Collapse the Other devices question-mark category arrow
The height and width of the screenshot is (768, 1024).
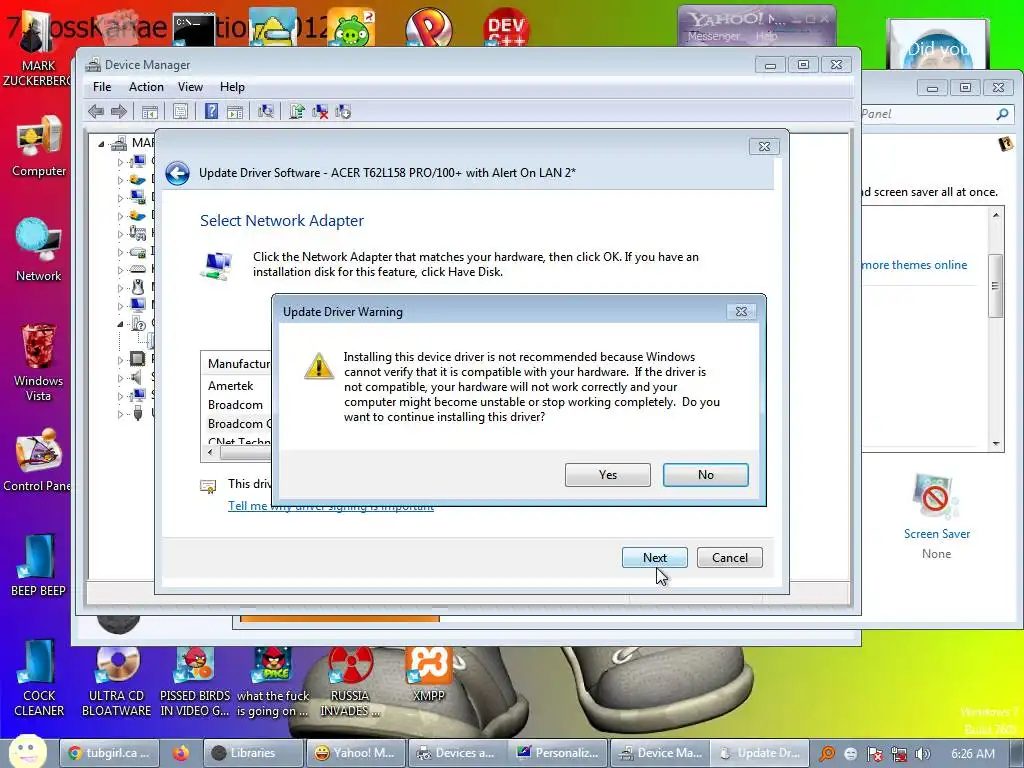click(x=120, y=323)
